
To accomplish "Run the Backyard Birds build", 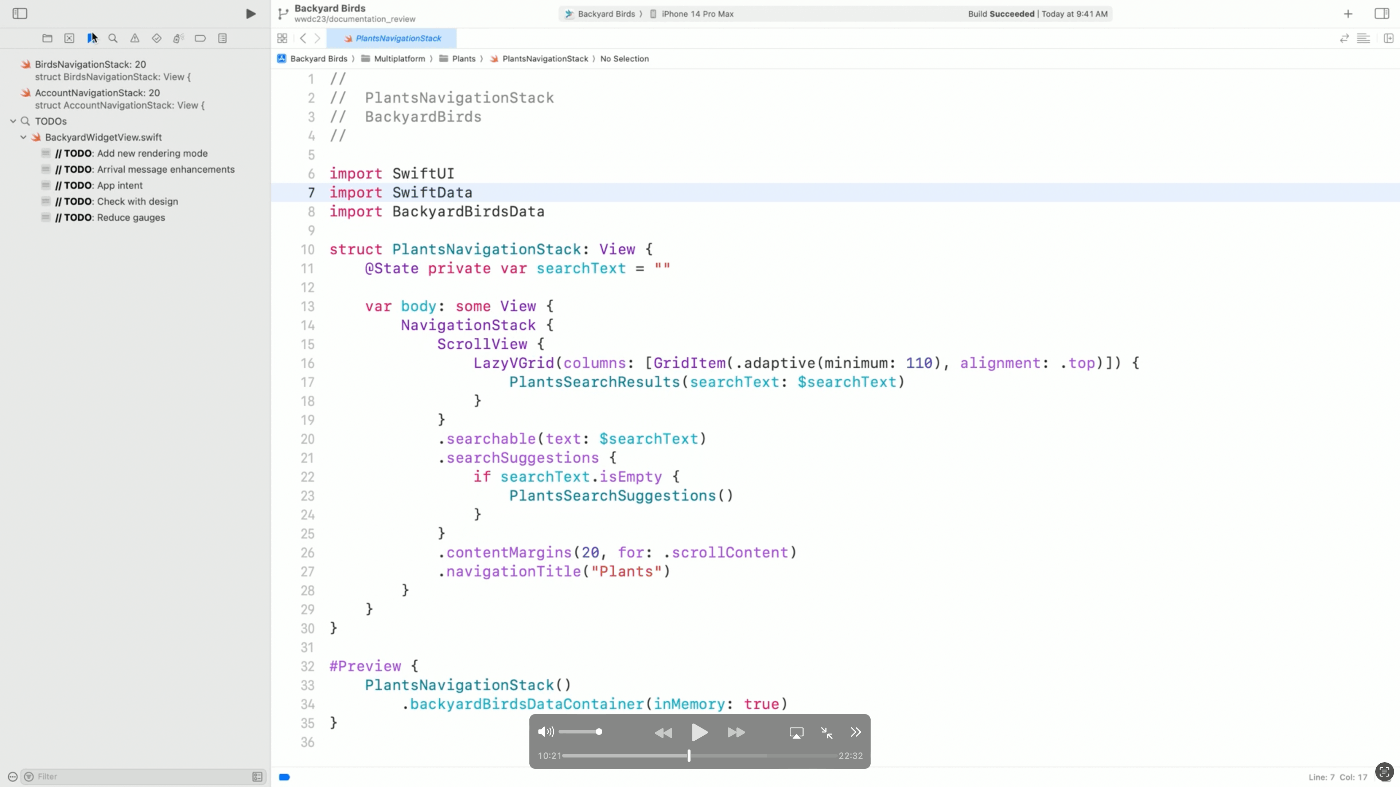I will pyautogui.click(x=251, y=14).
